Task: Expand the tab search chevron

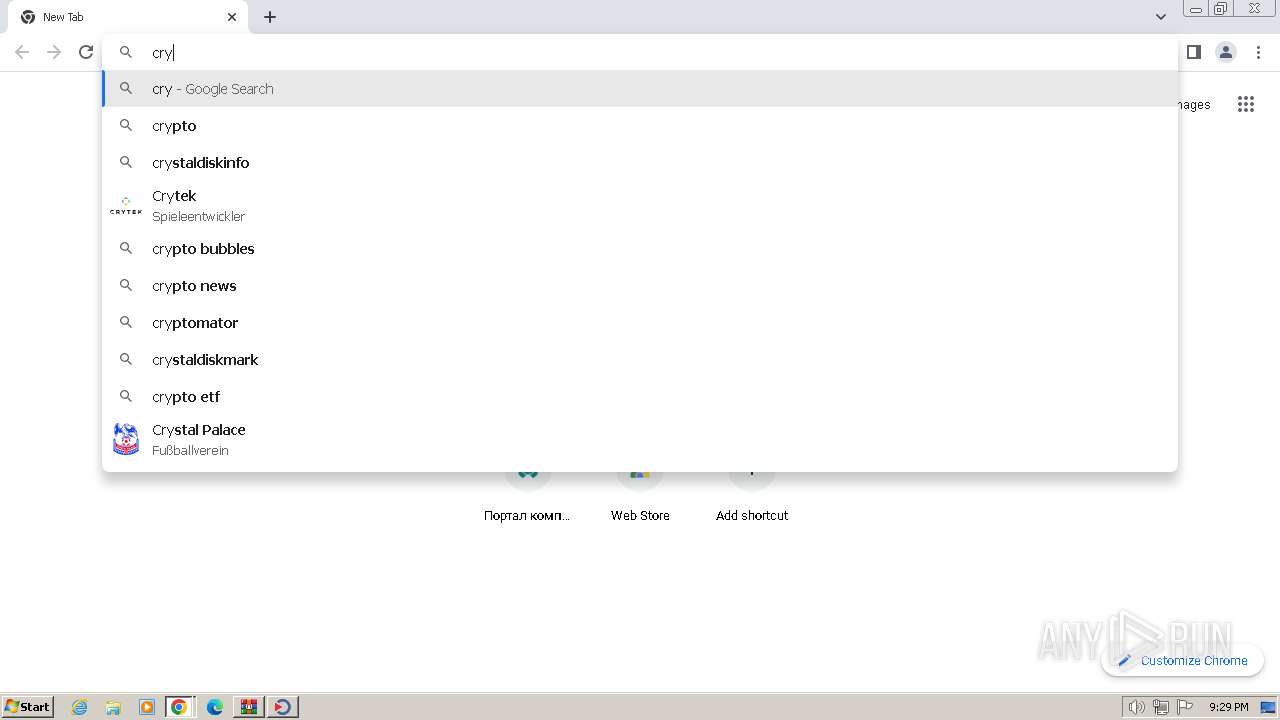Action: click(1160, 17)
